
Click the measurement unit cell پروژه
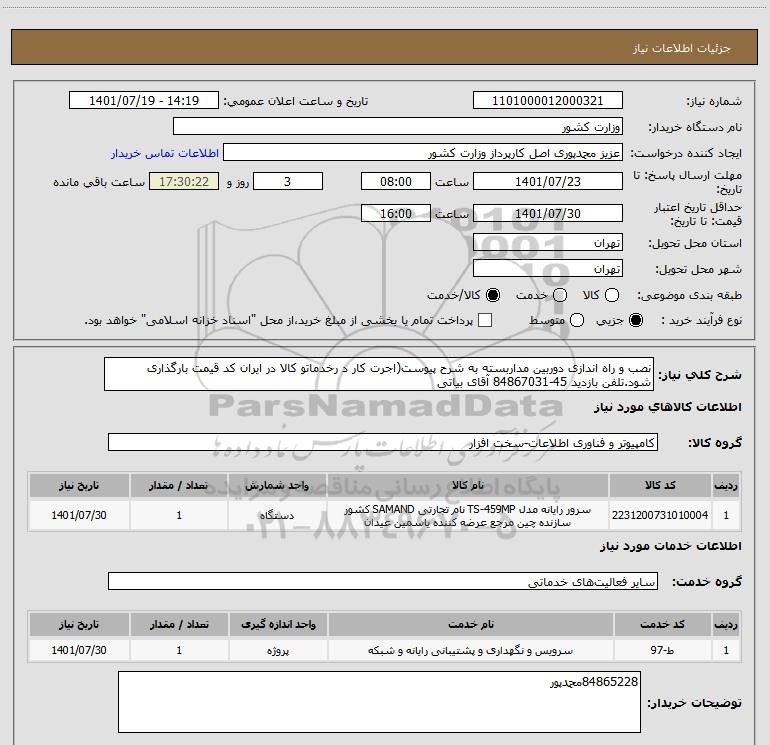point(278,650)
